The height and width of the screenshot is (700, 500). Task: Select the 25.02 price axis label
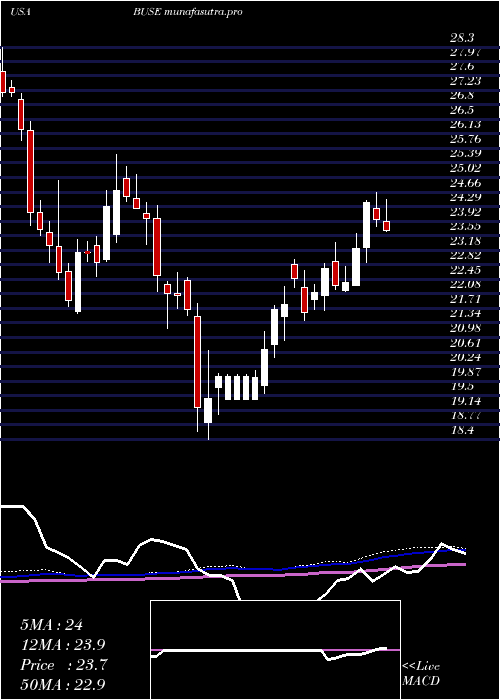466,168
